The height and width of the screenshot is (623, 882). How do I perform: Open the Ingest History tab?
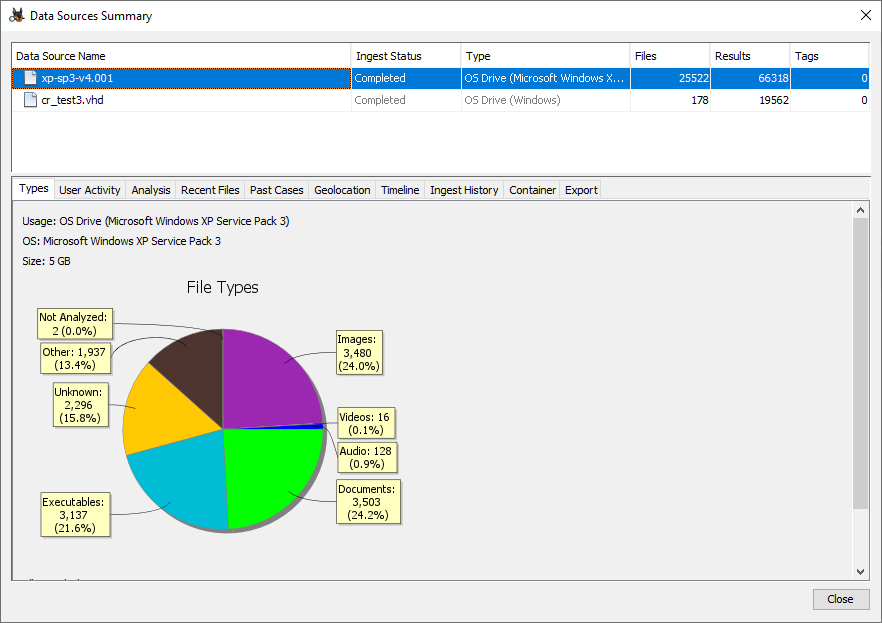(x=464, y=190)
